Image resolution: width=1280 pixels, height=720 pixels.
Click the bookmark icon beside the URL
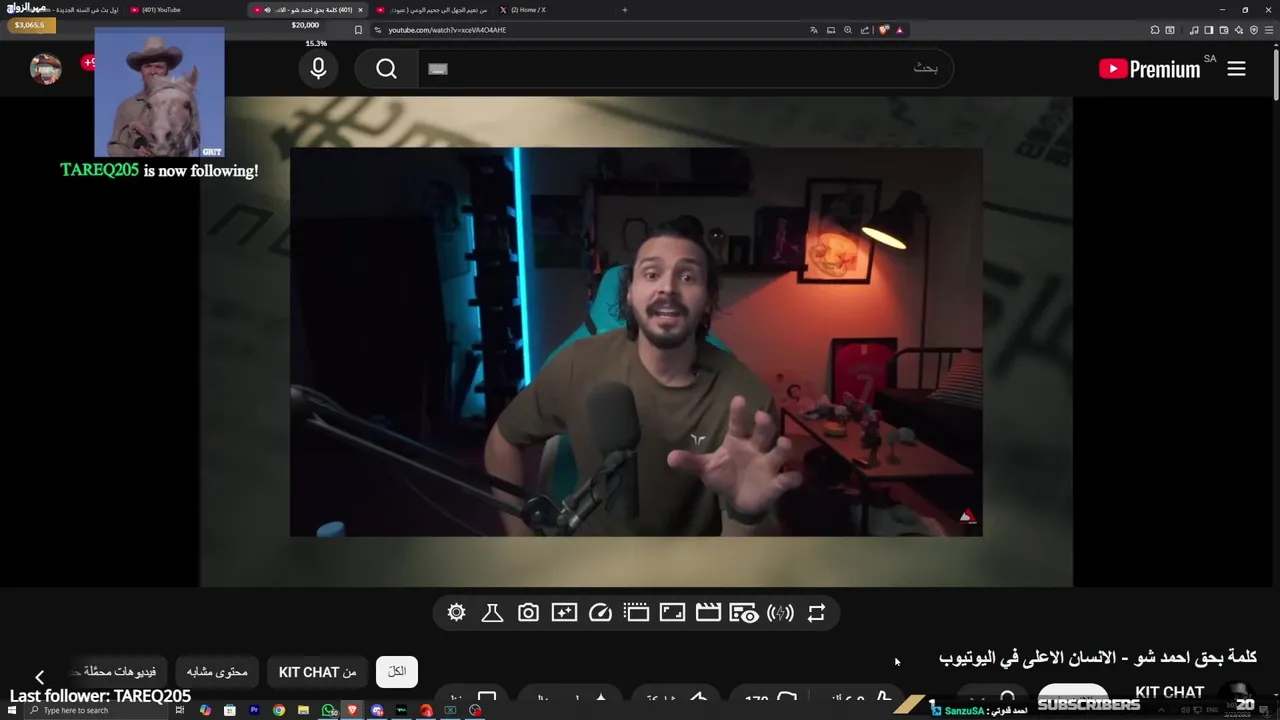coord(358,30)
